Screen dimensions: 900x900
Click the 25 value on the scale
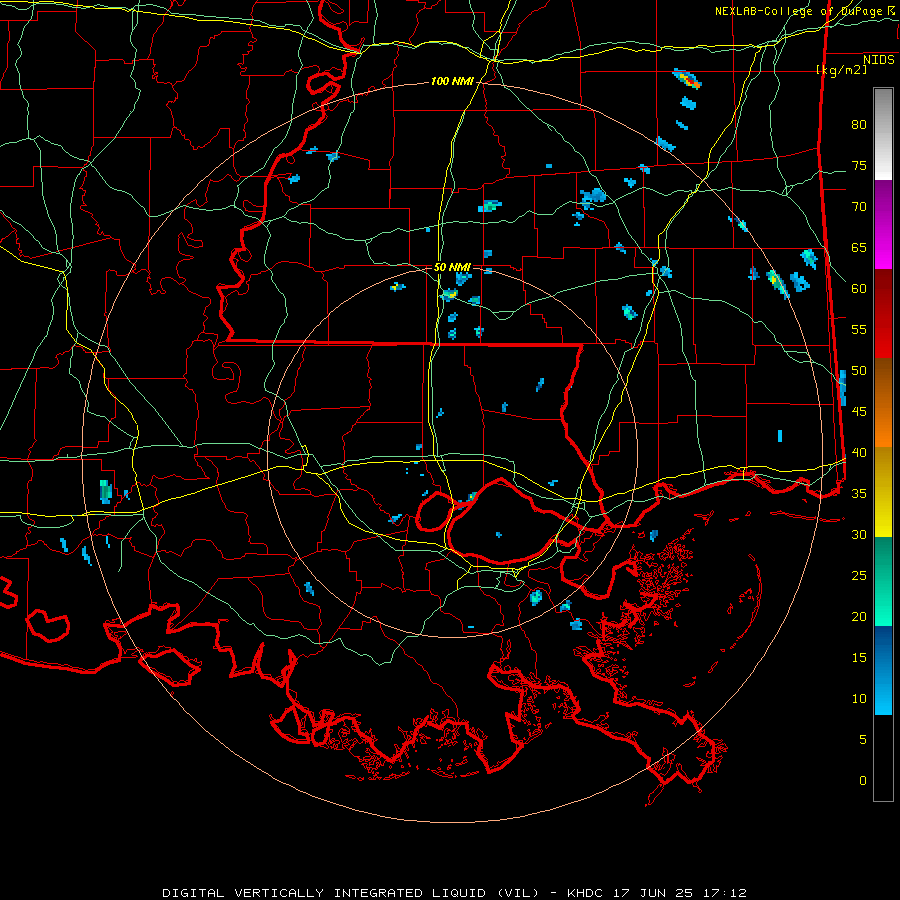coord(859,576)
